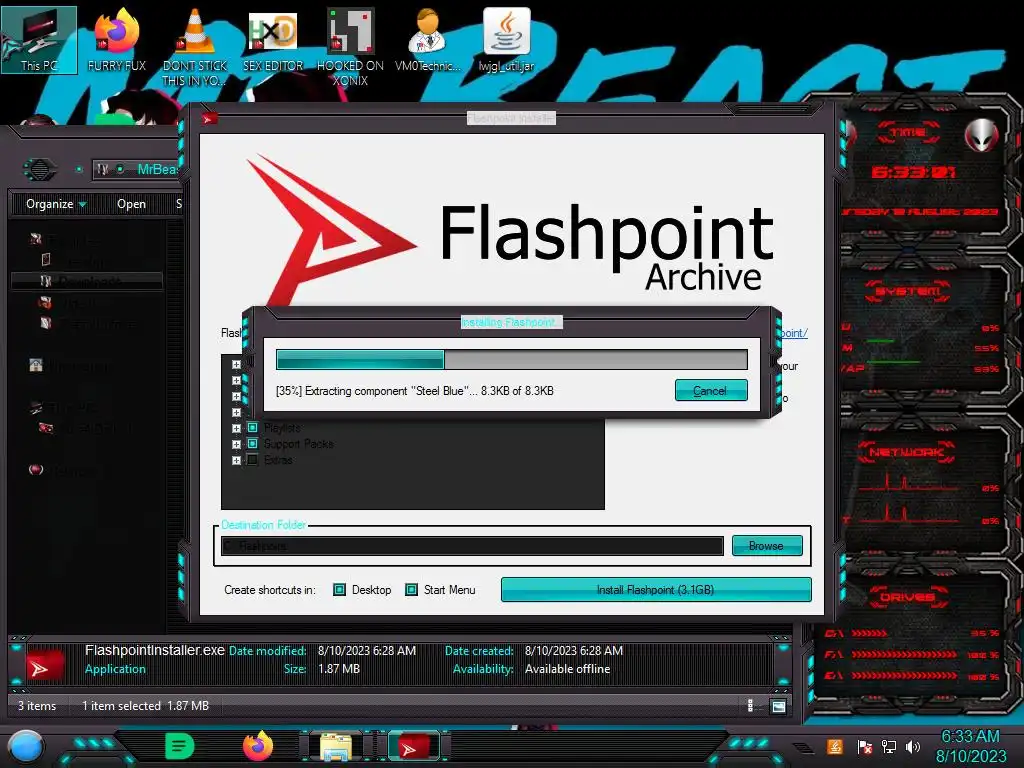Click the Browse button for destination folder

[767, 545]
